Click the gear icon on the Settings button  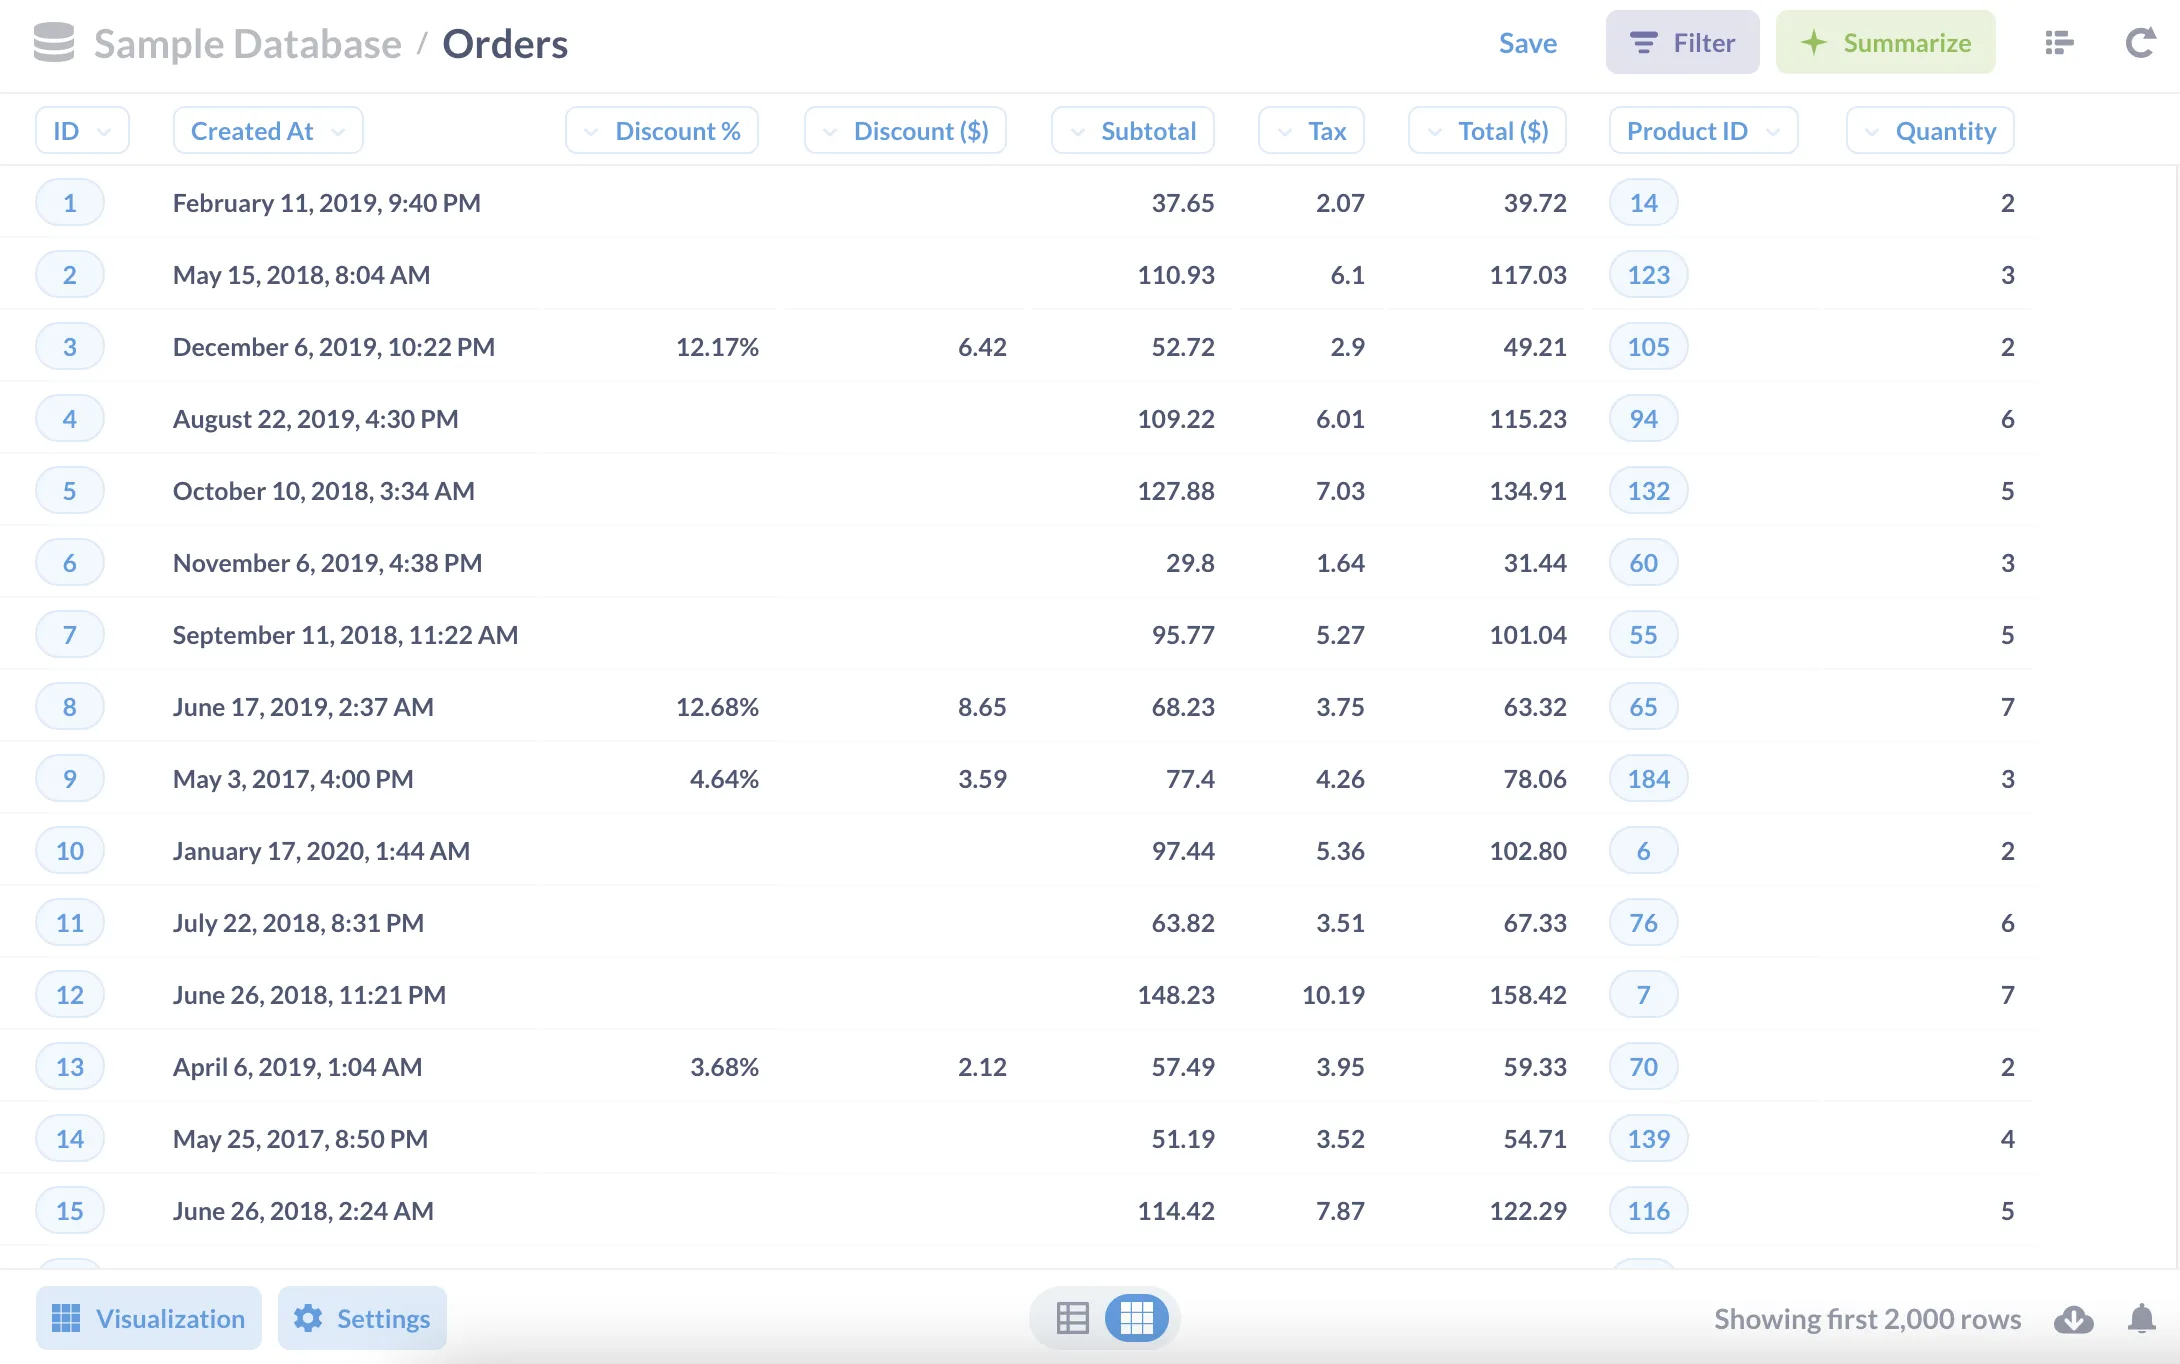(x=310, y=1318)
